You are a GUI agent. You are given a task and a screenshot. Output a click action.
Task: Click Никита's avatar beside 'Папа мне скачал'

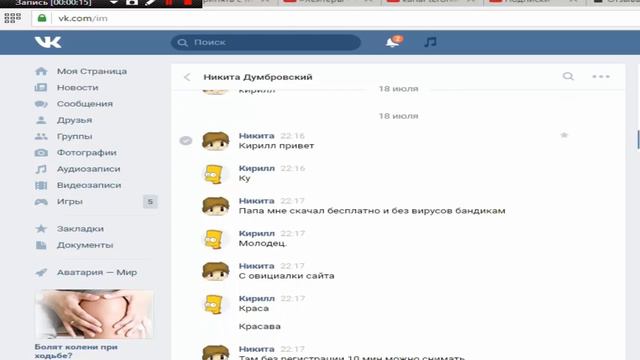[x=216, y=207]
